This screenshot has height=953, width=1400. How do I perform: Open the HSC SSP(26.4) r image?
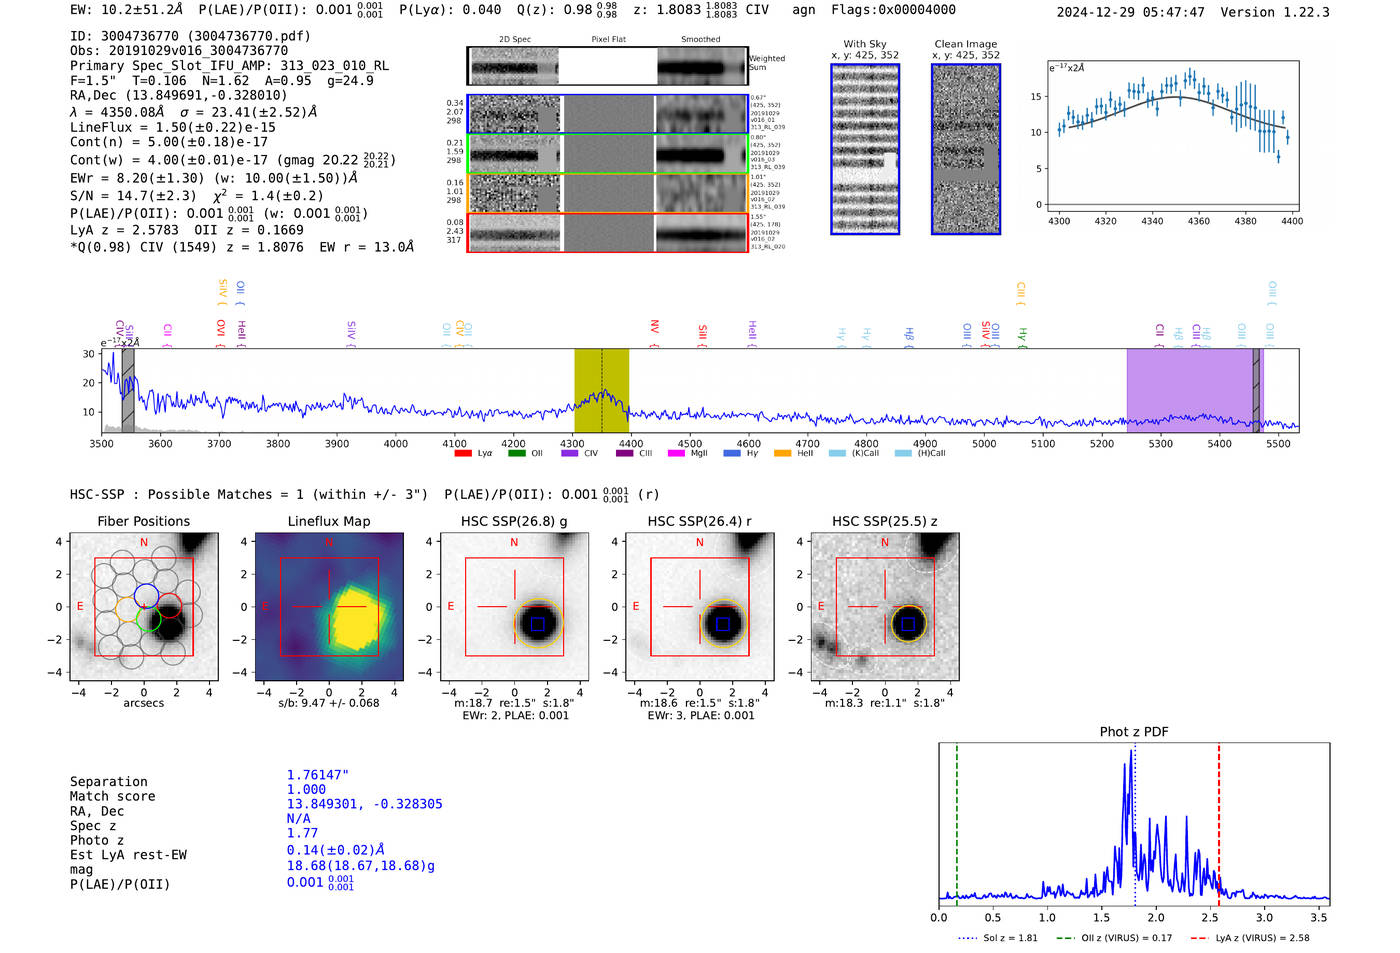coord(699,607)
